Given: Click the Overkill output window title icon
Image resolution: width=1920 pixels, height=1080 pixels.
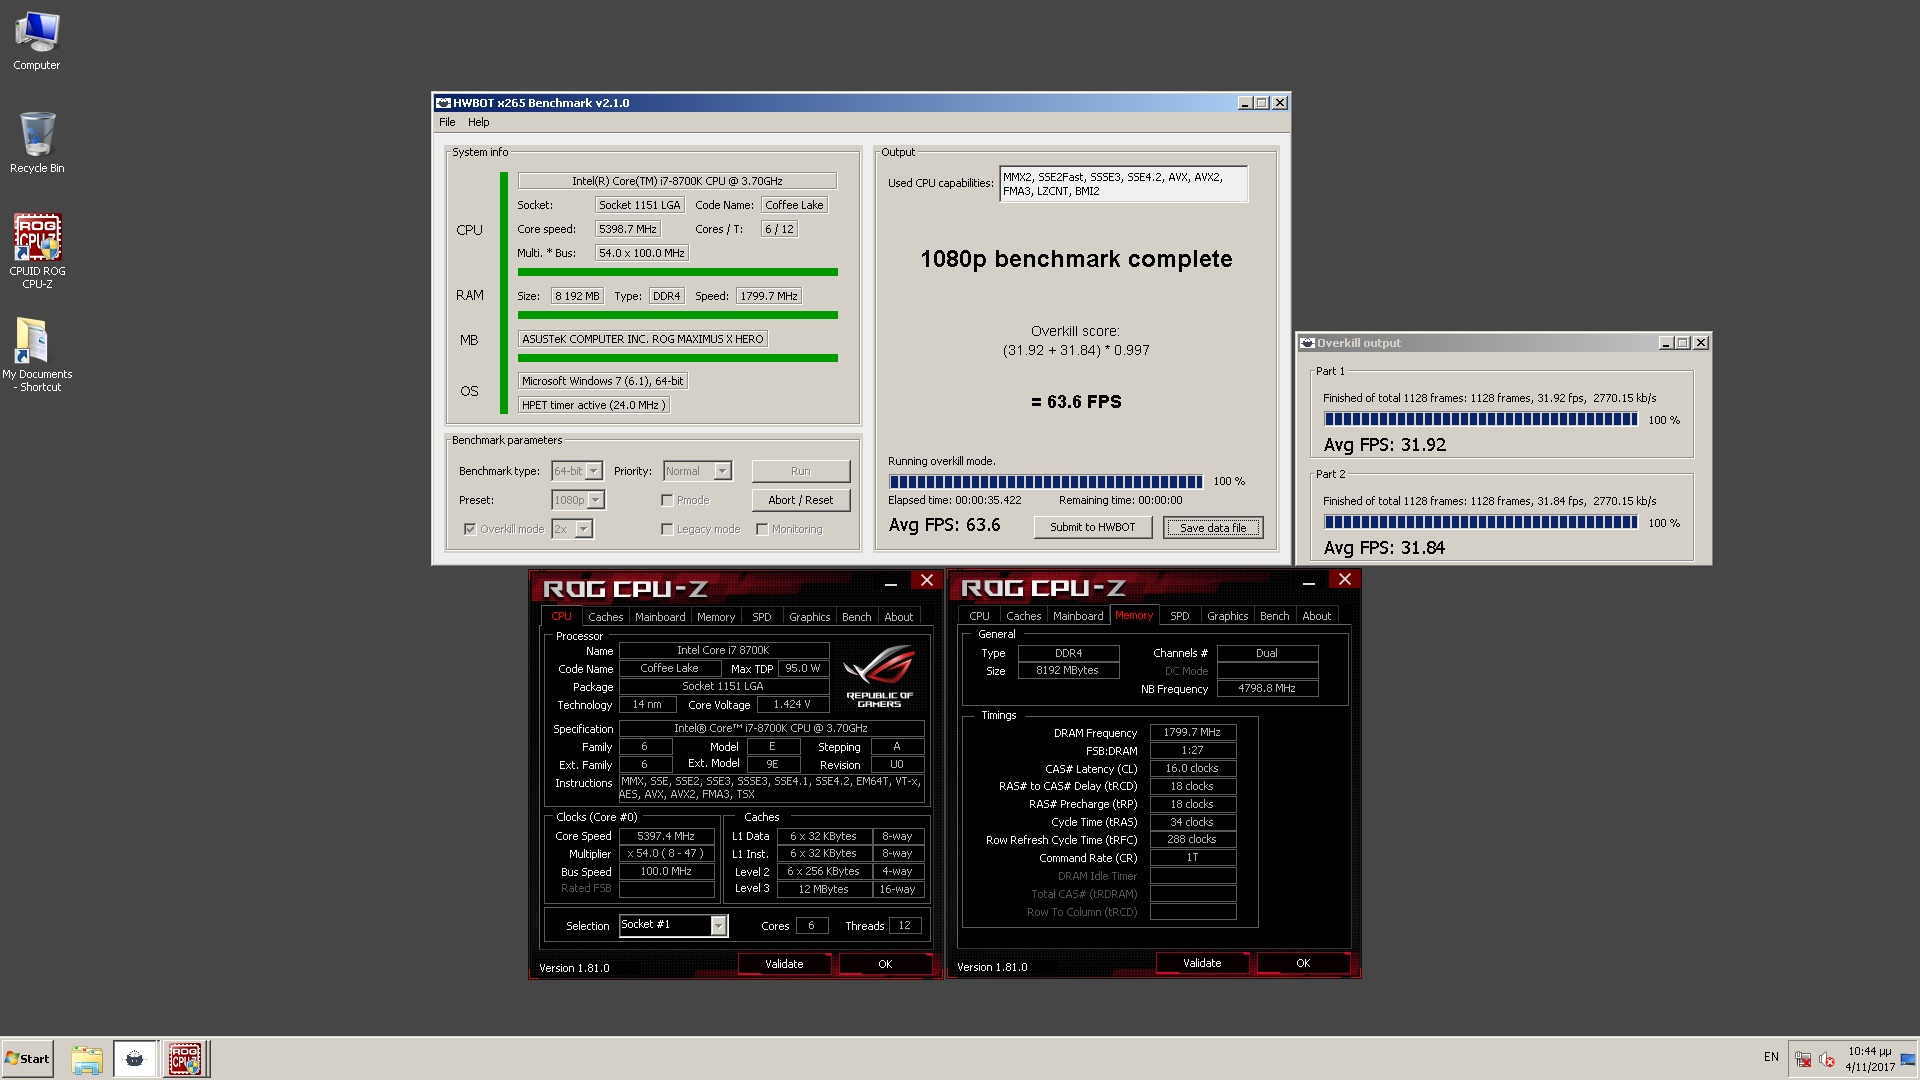Looking at the screenshot, I should (x=1307, y=343).
